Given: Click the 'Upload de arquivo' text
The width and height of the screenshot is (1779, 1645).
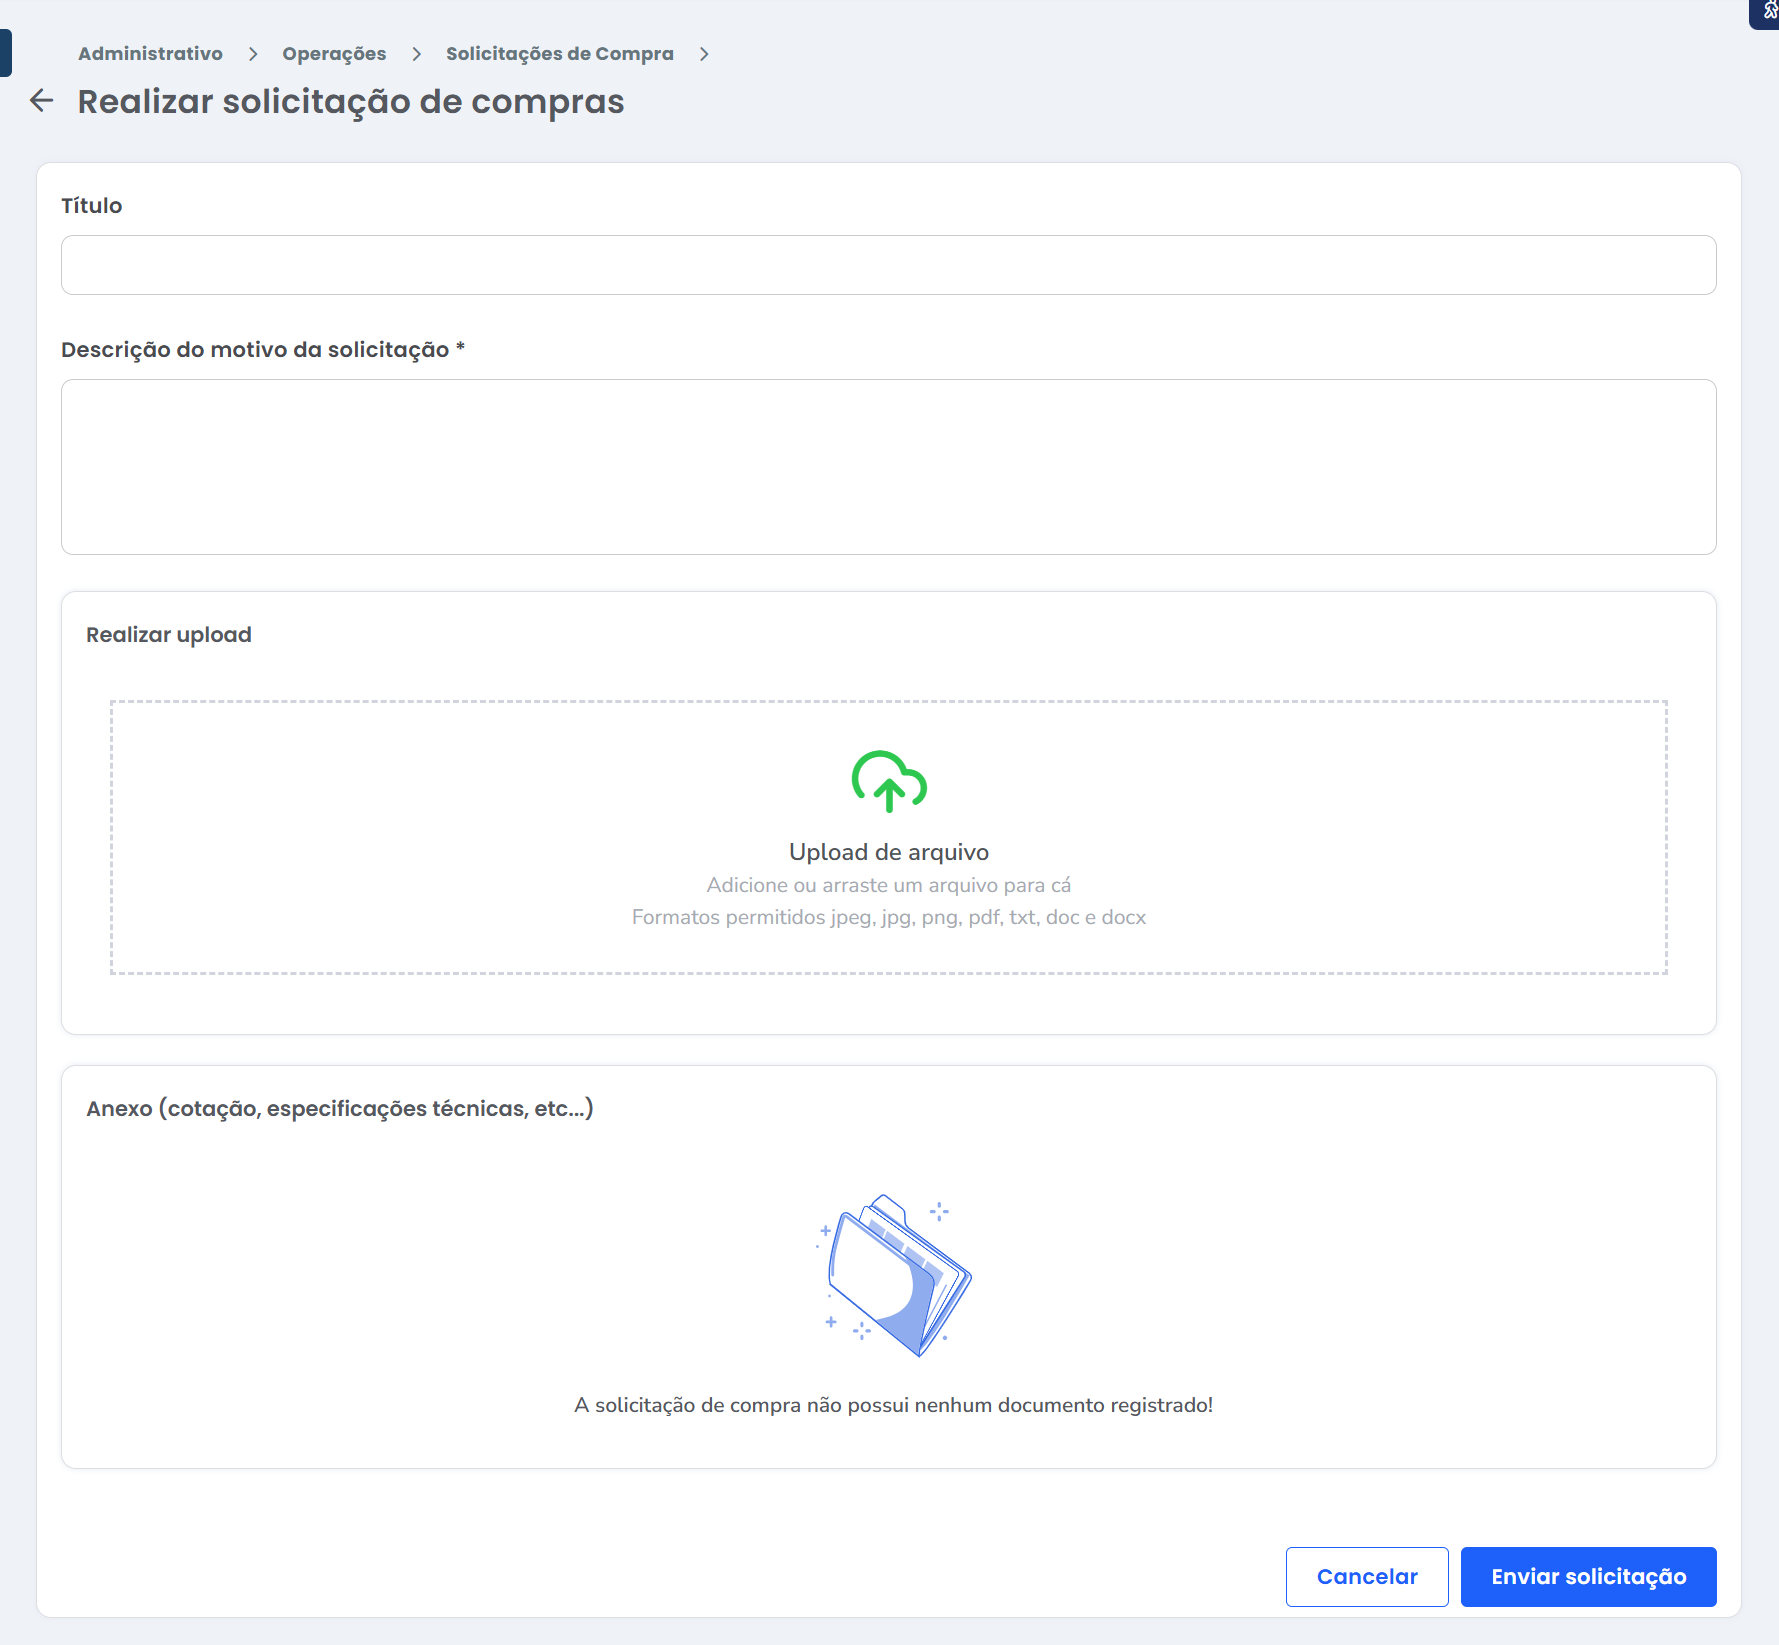Looking at the screenshot, I should point(888,852).
